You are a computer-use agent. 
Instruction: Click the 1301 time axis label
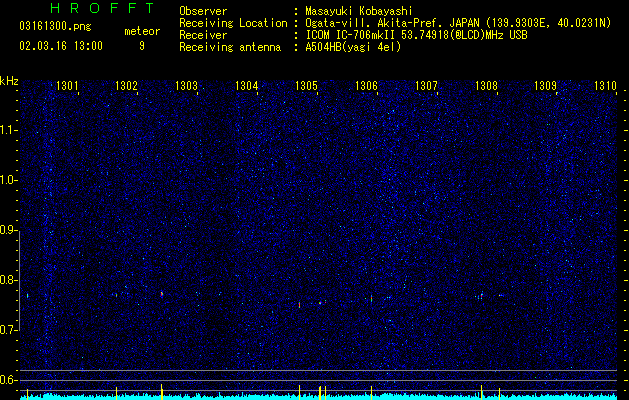pos(67,85)
